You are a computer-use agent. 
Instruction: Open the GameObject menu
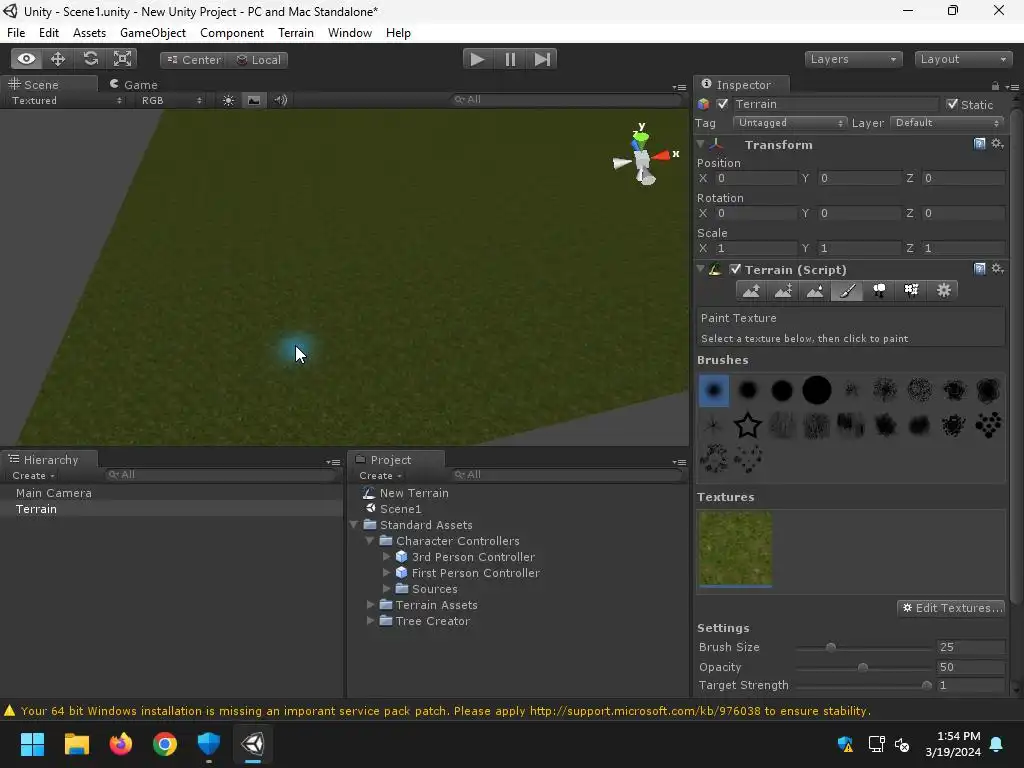click(153, 33)
